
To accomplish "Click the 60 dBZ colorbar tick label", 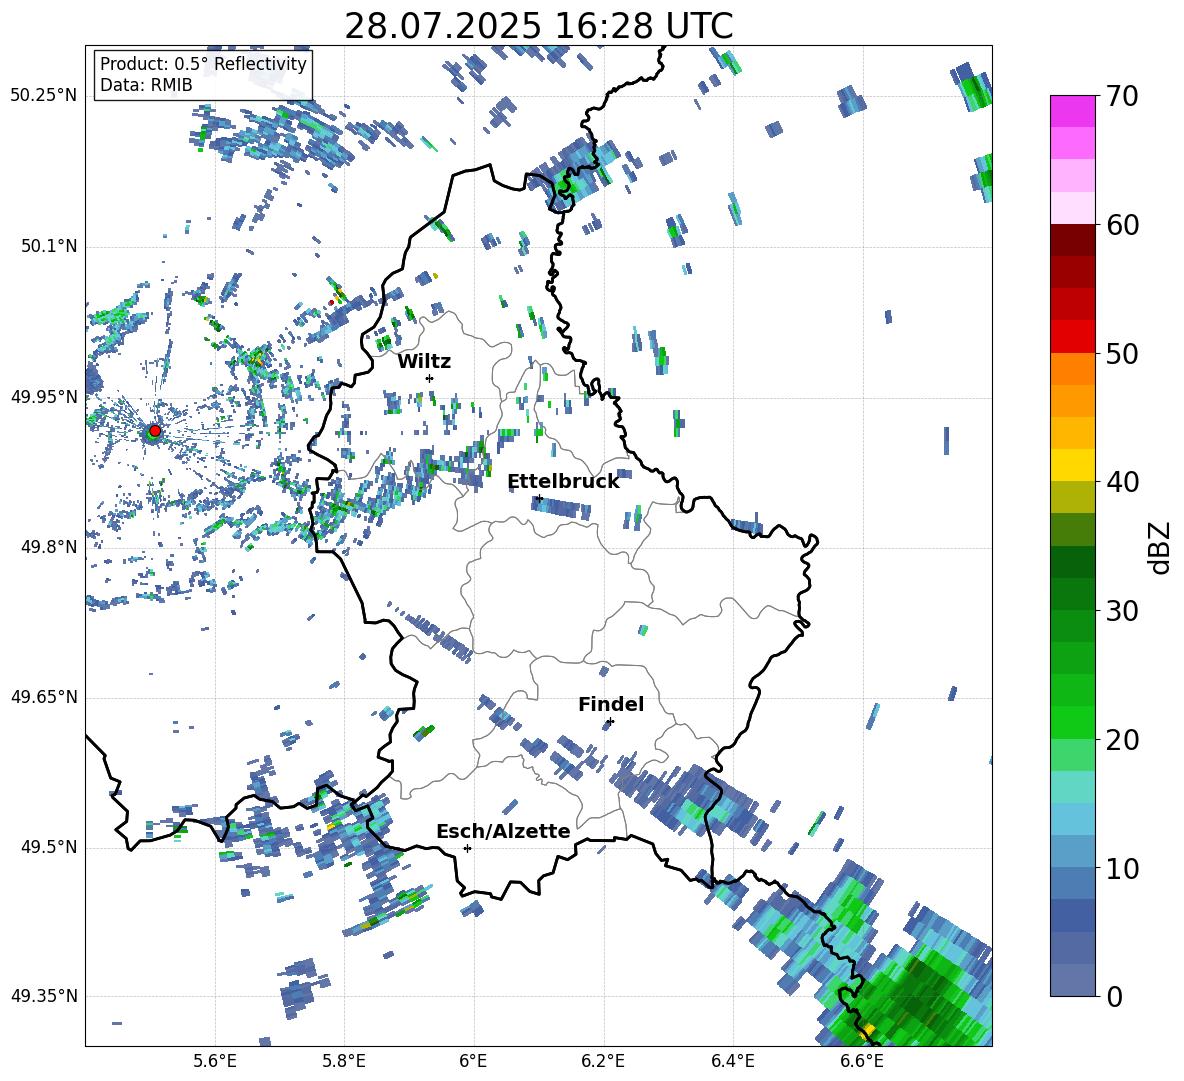I will click(1122, 225).
